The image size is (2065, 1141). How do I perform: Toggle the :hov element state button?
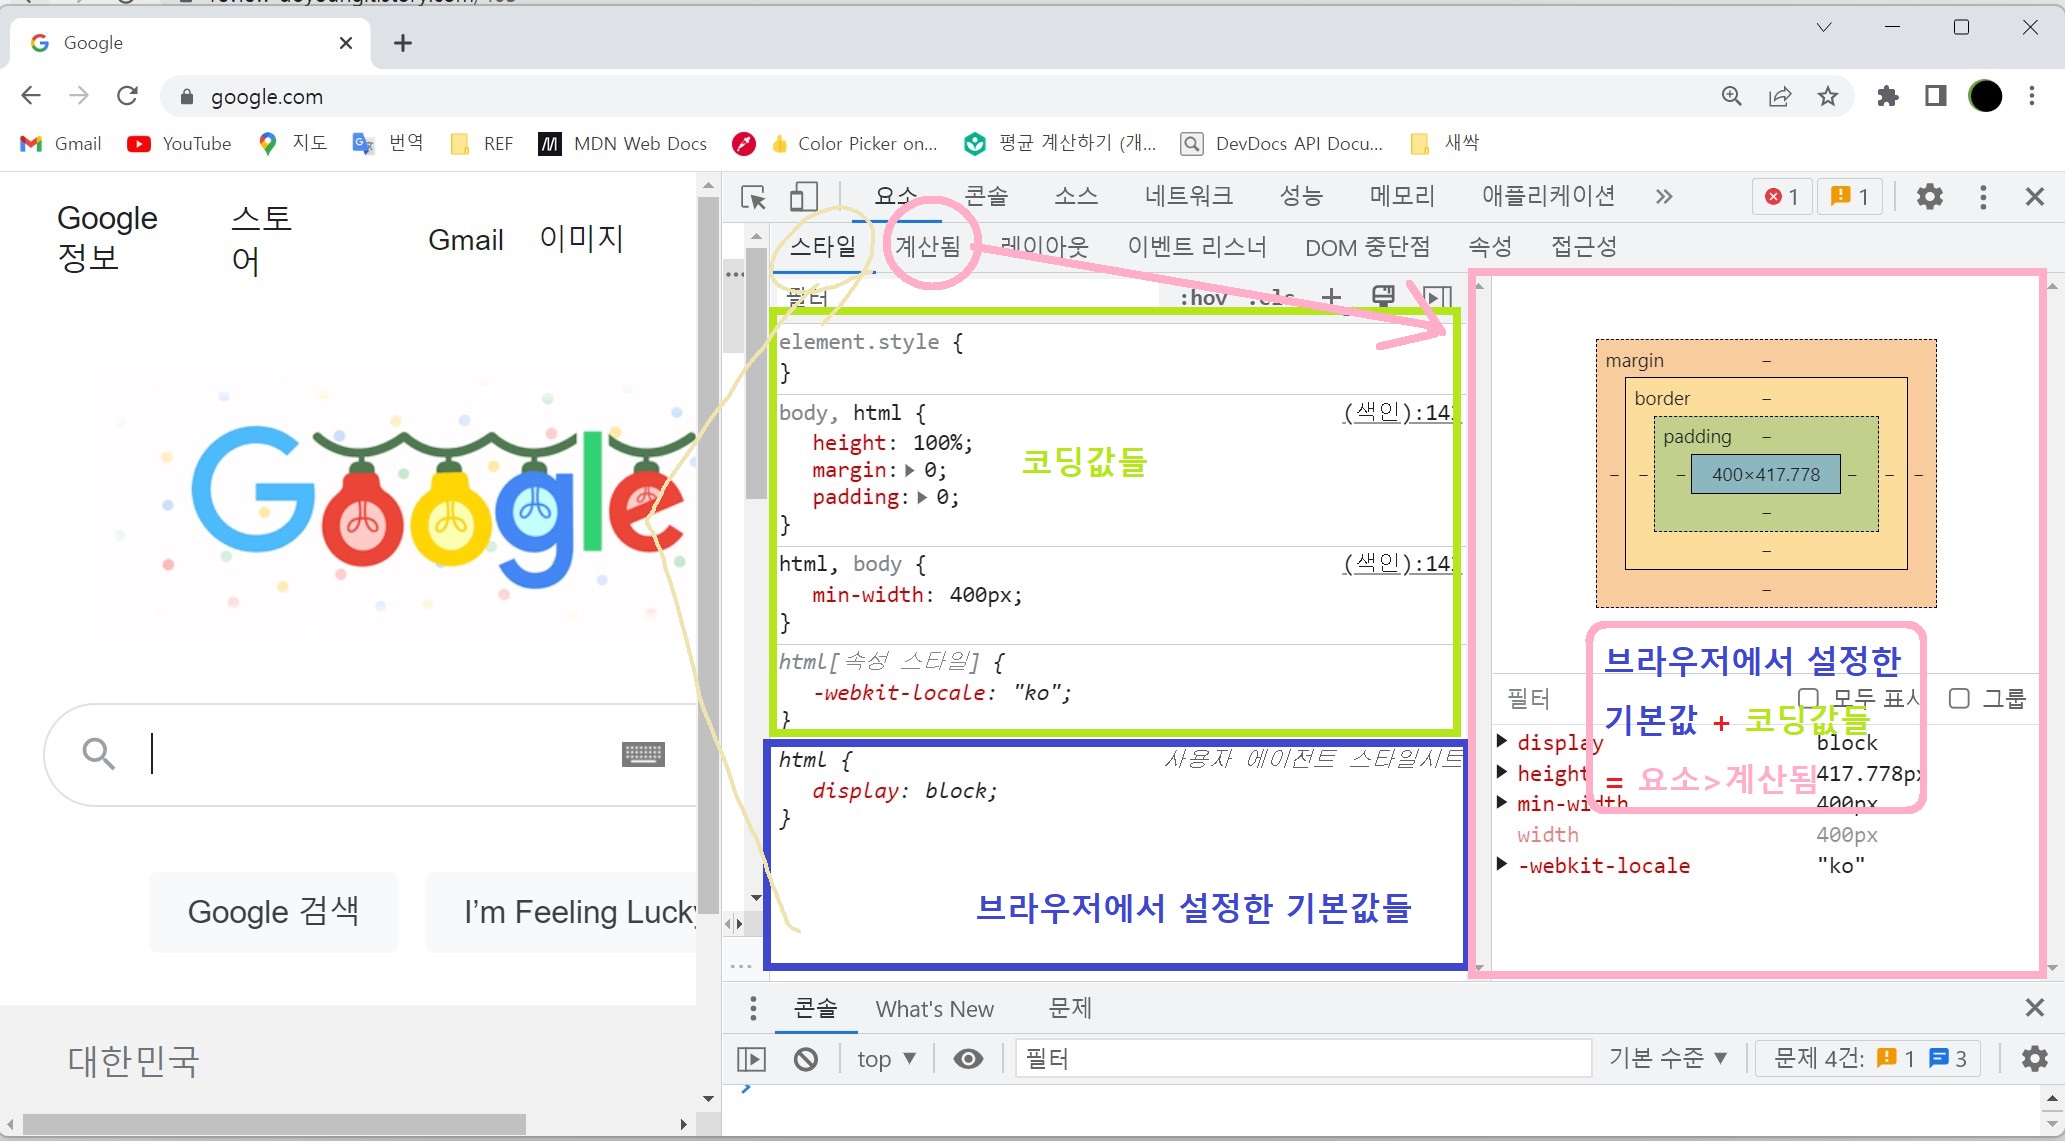point(1203,297)
